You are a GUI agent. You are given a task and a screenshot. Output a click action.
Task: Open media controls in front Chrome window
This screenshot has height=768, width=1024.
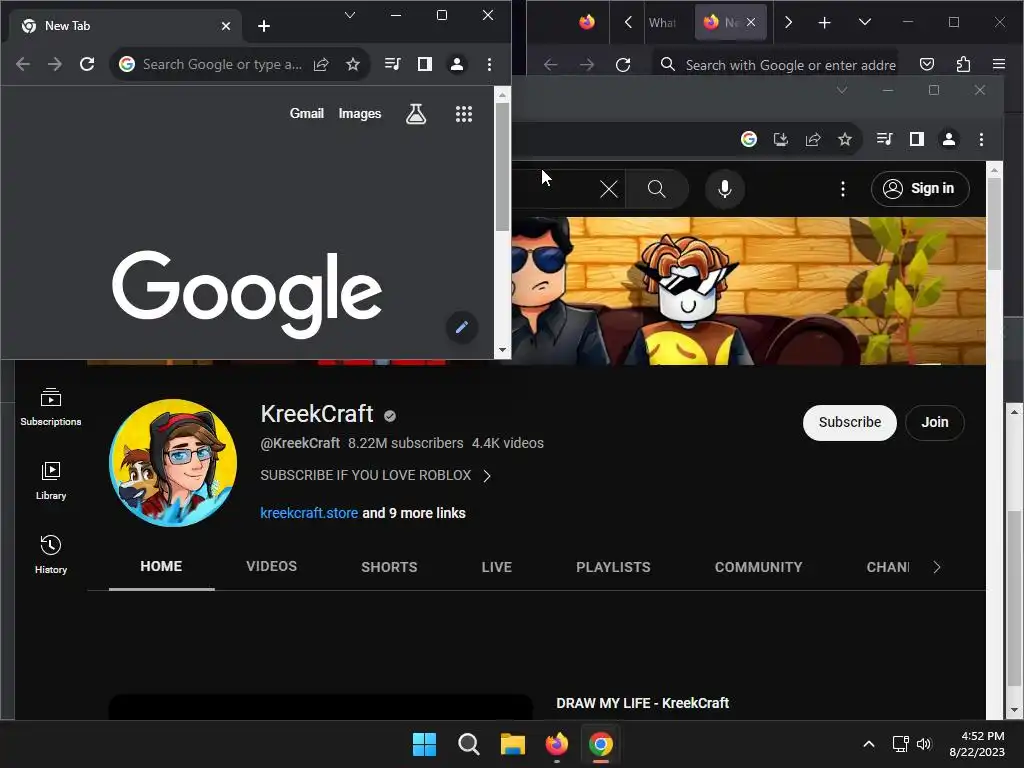pos(392,64)
